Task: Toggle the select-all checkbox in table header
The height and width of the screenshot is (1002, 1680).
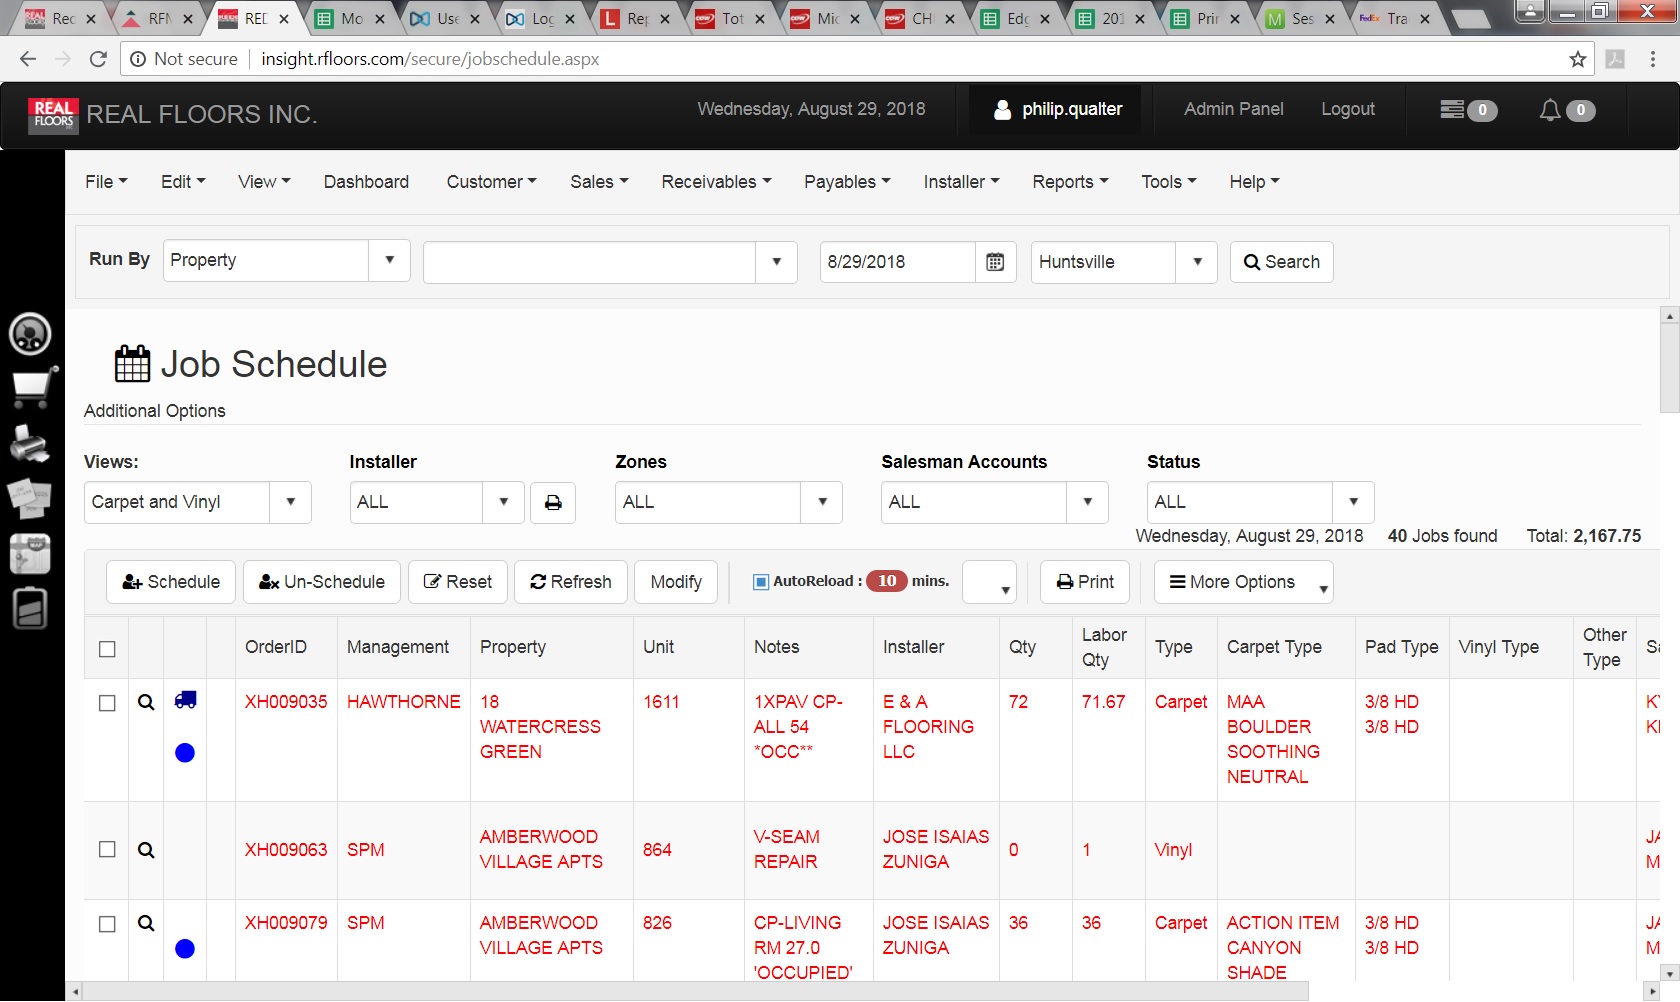Action: coord(108,649)
